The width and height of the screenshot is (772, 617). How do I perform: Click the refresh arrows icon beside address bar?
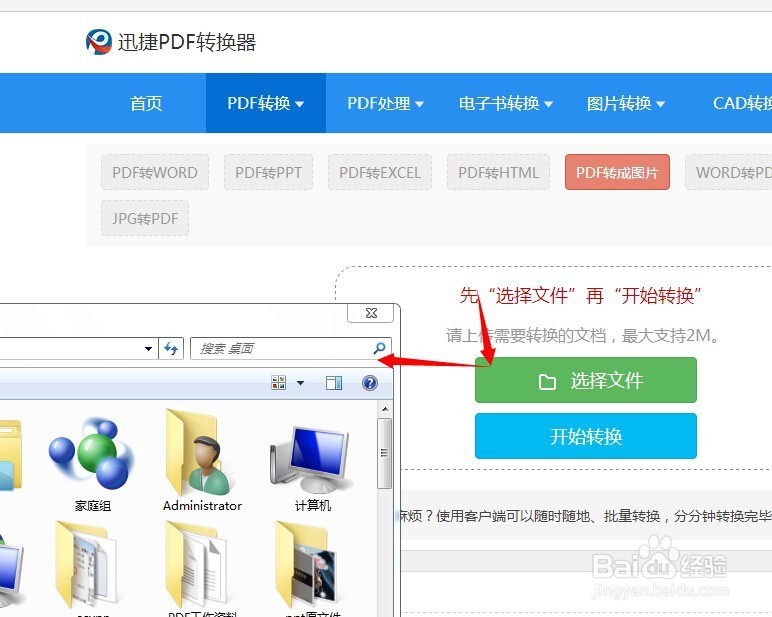click(x=171, y=349)
